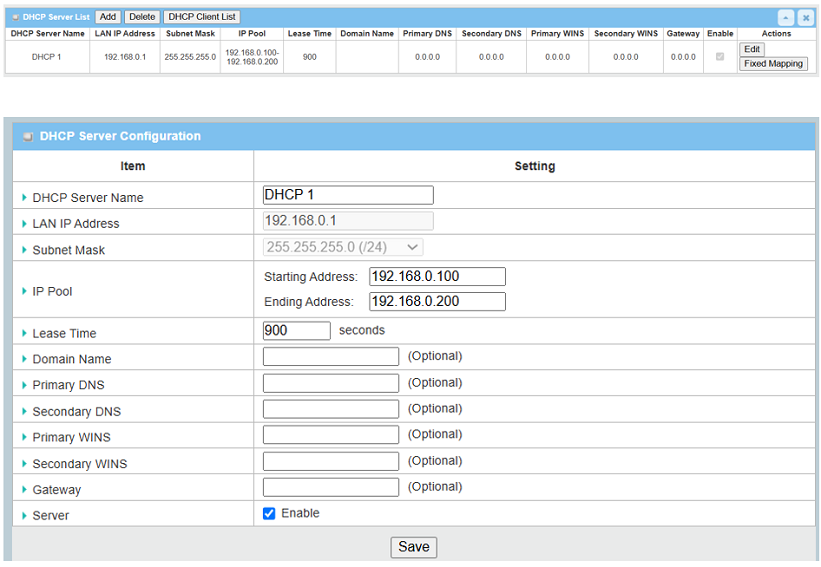Click the arrow beside Lease Time
The width and height of the screenshot is (821, 567).
pyautogui.click(x=24, y=333)
